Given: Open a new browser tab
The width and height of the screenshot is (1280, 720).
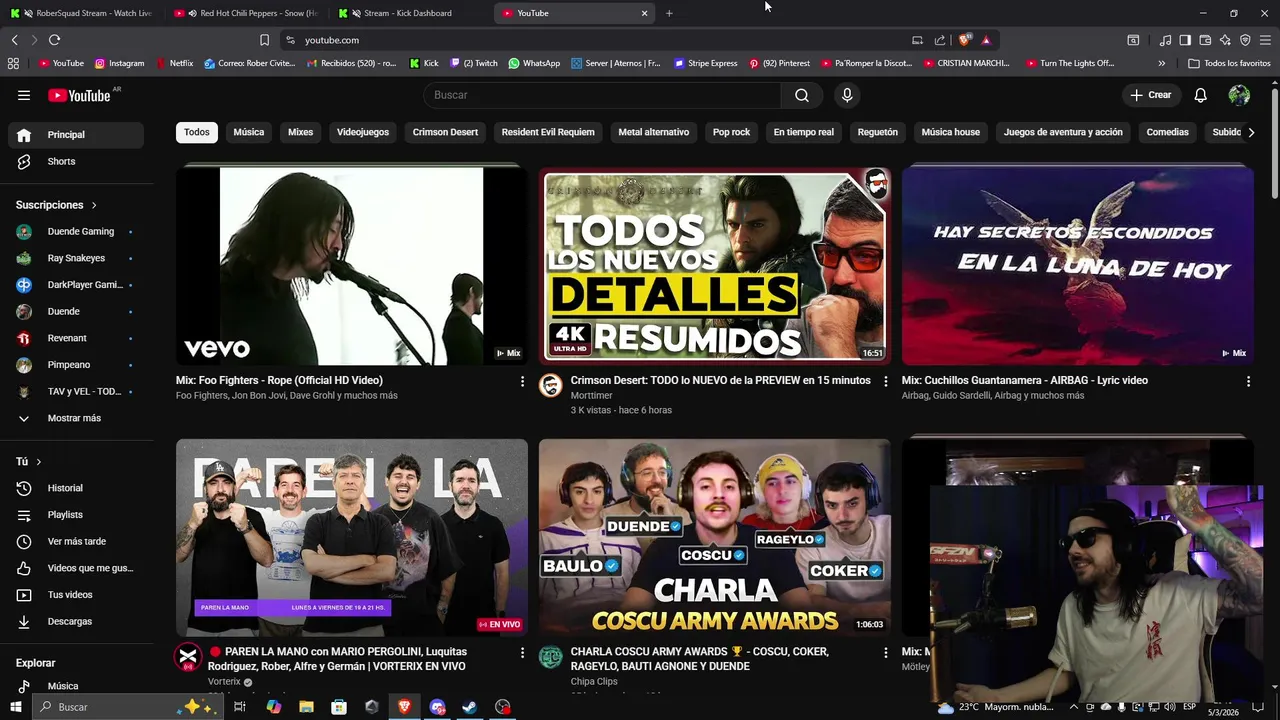Looking at the screenshot, I should pyautogui.click(x=669, y=13).
